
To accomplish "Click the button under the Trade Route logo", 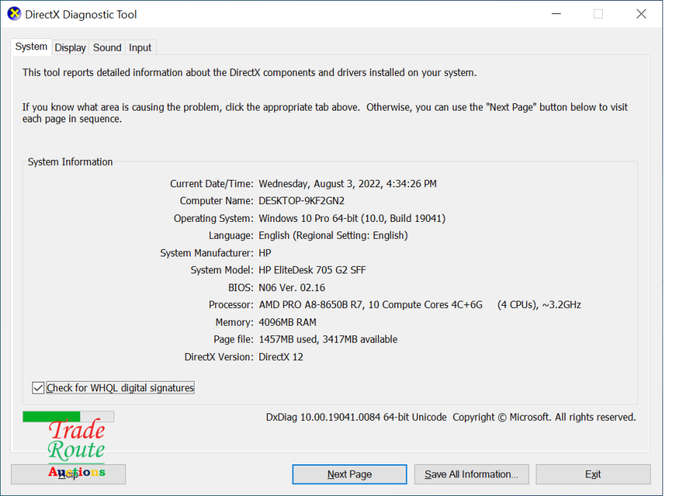I will (x=68, y=474).
